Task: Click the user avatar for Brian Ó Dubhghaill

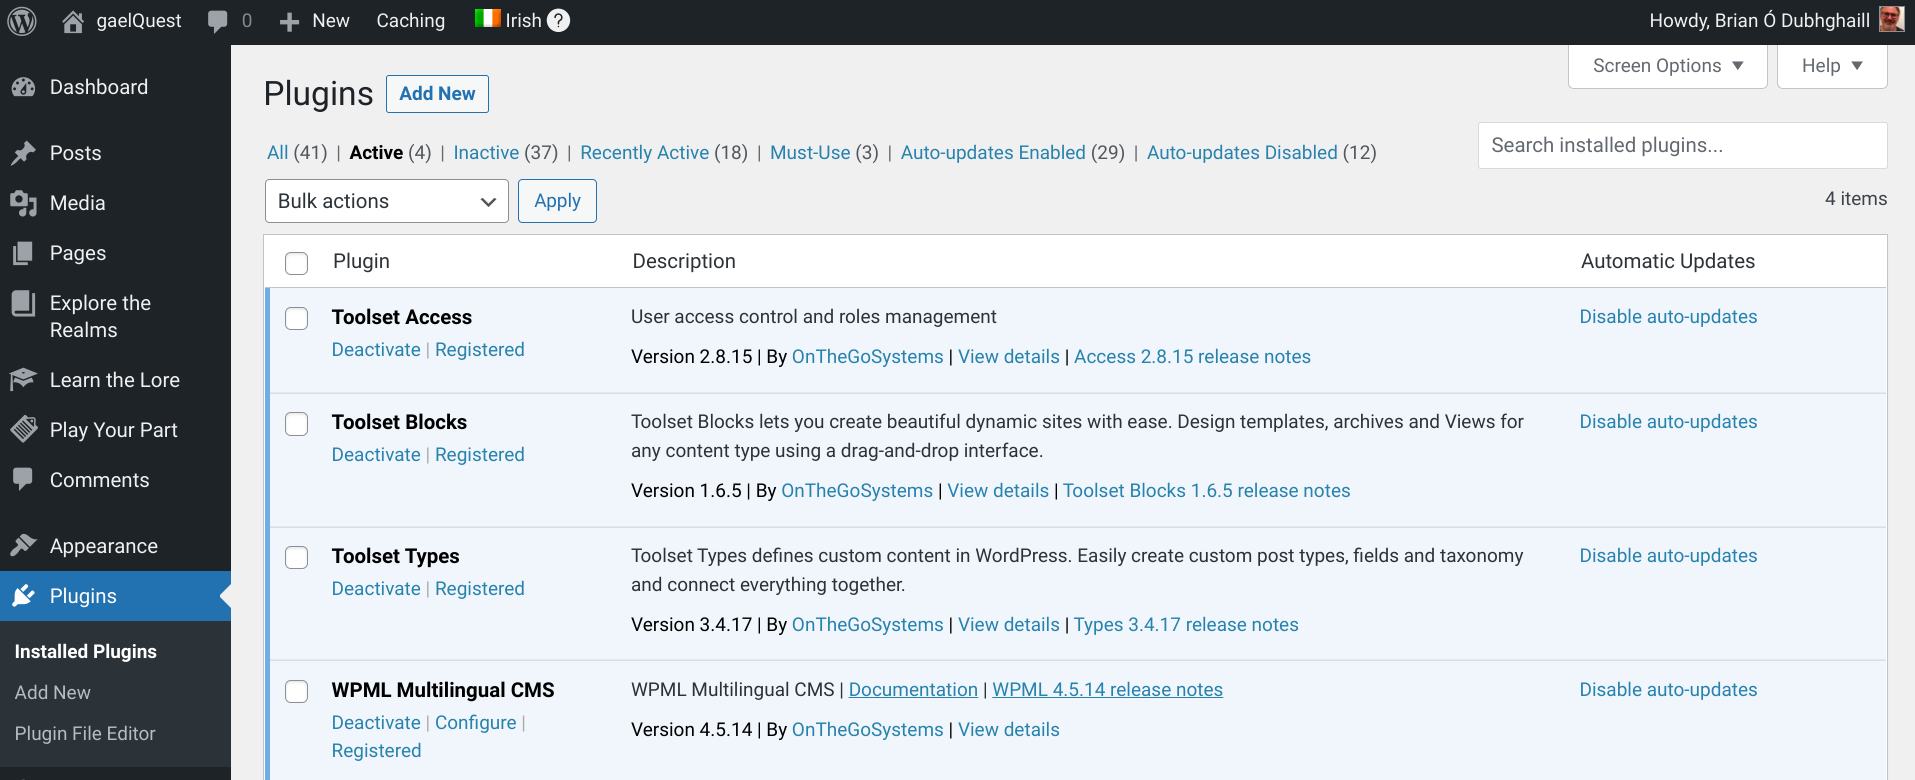Action: point(1891,19)
